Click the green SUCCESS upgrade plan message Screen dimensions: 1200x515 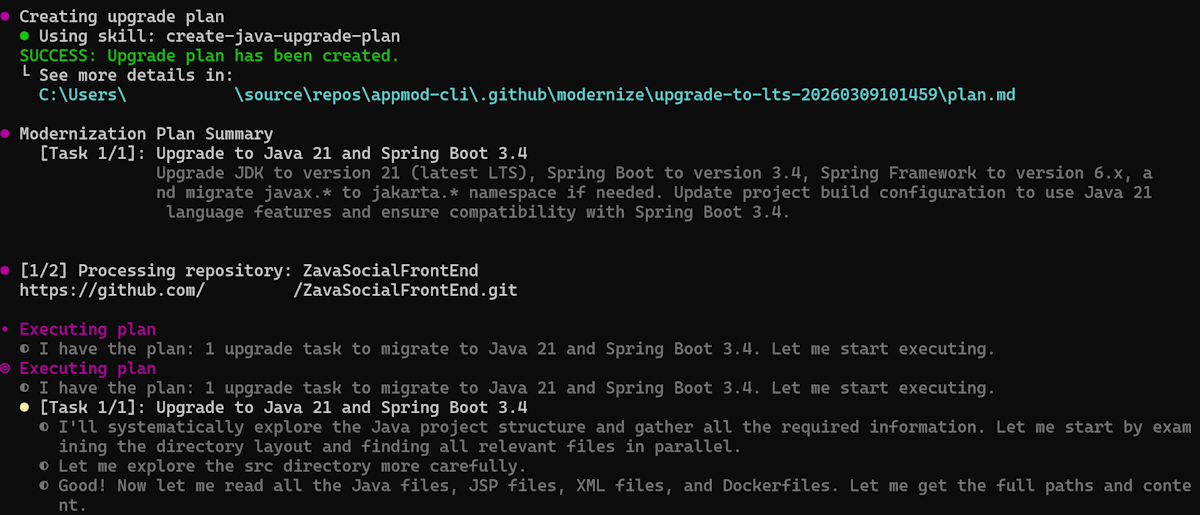pos(209,56)
